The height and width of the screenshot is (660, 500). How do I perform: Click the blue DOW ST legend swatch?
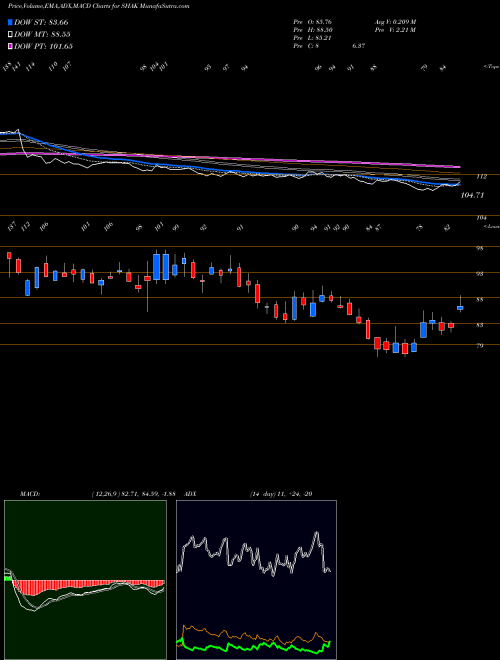pyautogui.click(x=10, y=22)
